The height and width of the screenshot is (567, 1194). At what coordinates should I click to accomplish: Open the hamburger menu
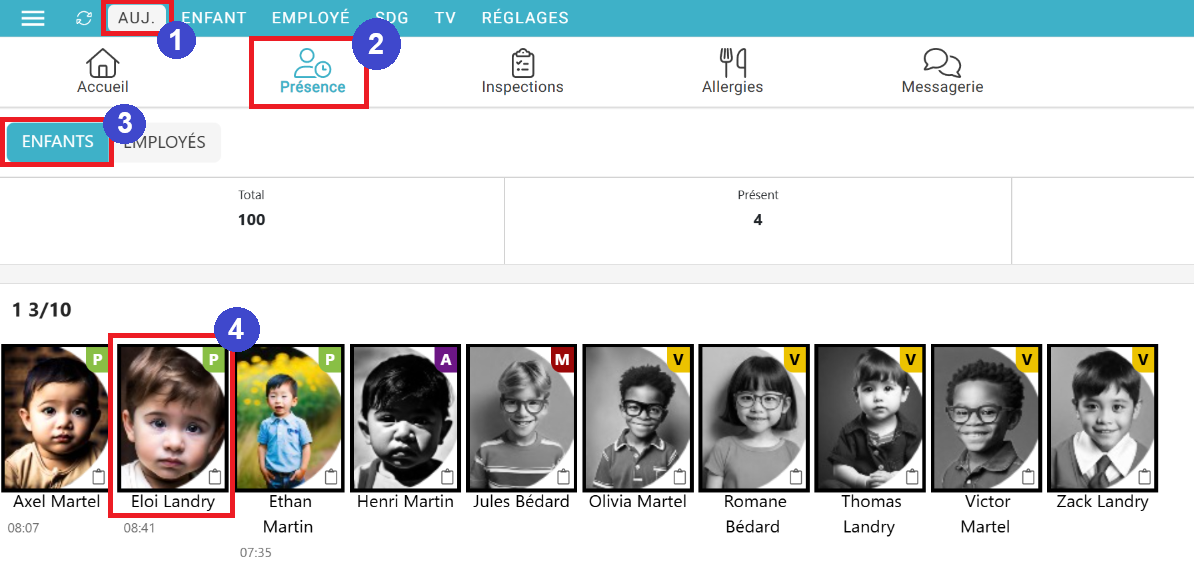tap(33, 18)
